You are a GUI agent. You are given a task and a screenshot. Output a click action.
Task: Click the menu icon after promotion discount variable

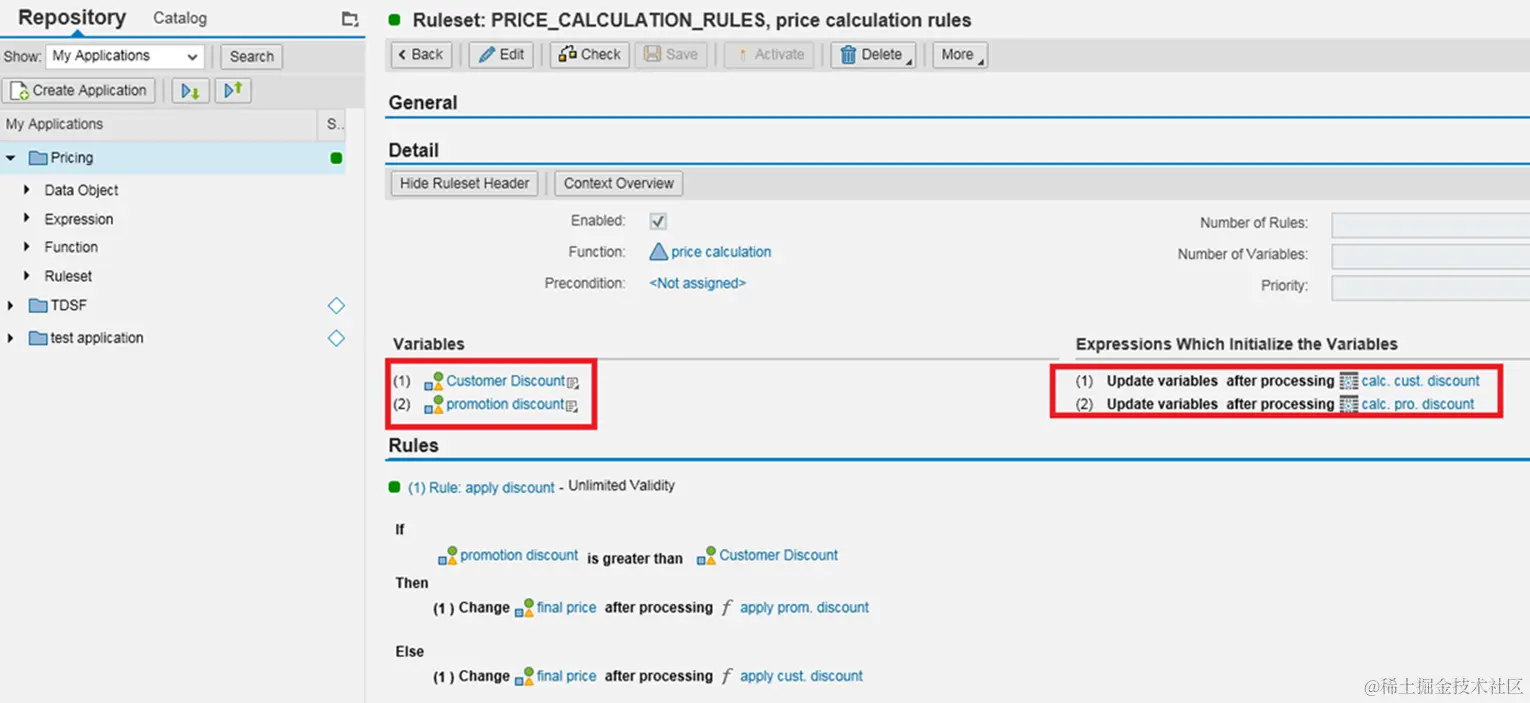(x=573, y=406)
